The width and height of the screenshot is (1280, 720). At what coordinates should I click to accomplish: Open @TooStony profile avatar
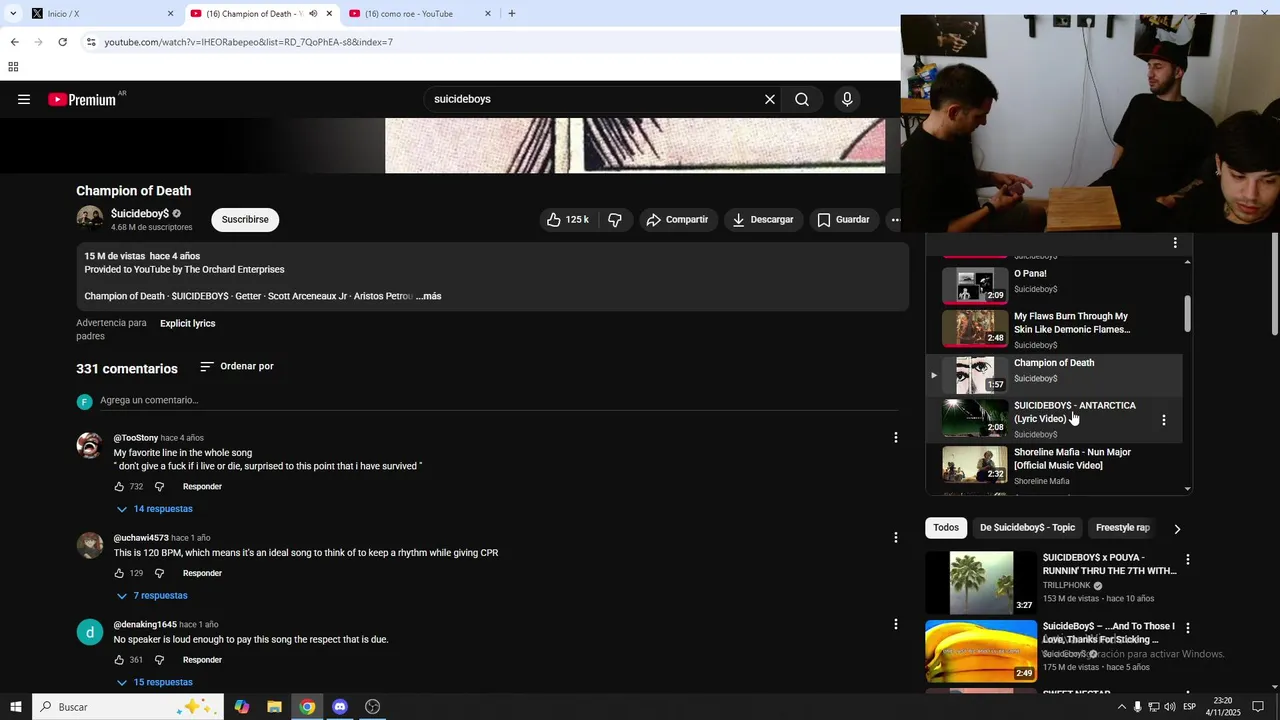[90, 445]
